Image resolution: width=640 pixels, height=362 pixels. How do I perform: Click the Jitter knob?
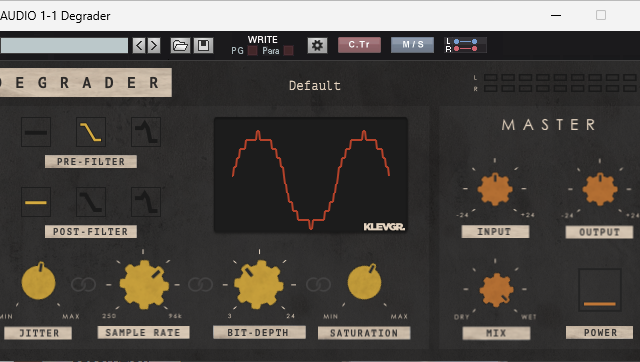coord(38,282)
